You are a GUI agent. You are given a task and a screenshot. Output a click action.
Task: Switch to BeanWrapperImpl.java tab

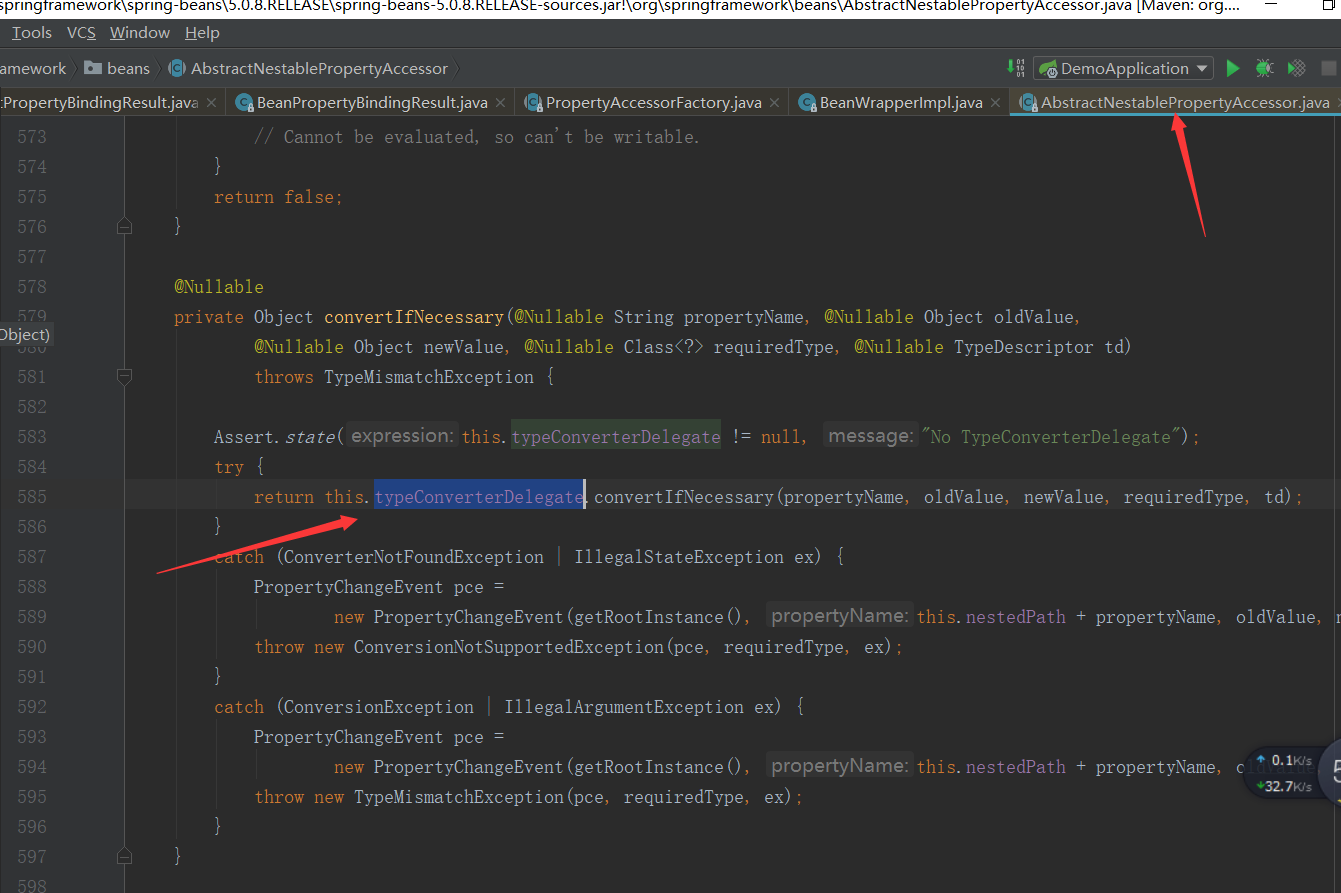[x=901, y=102]
